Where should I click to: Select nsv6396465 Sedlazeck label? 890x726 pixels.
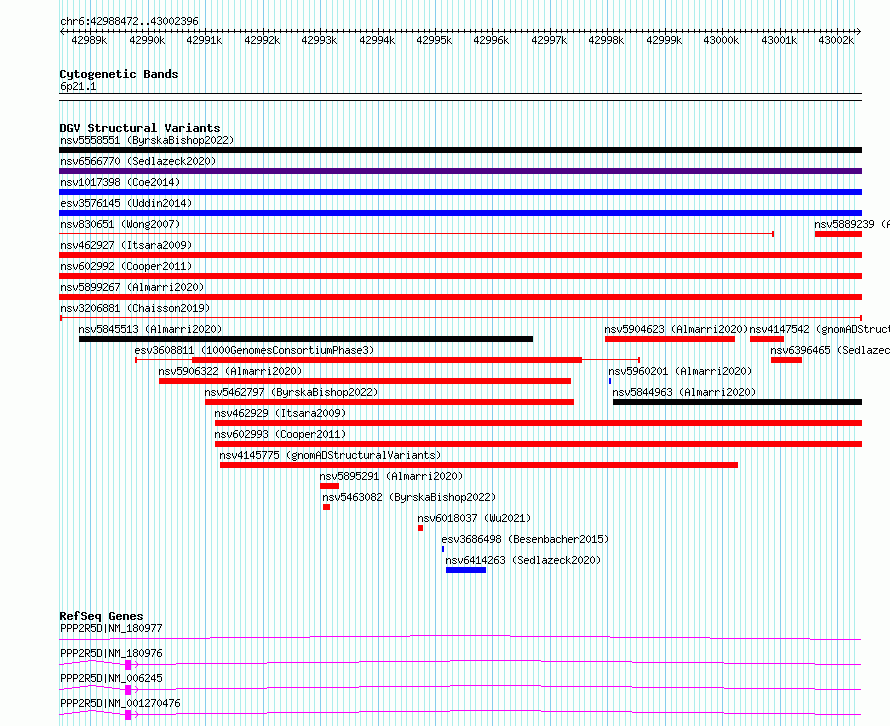point(830,350)
